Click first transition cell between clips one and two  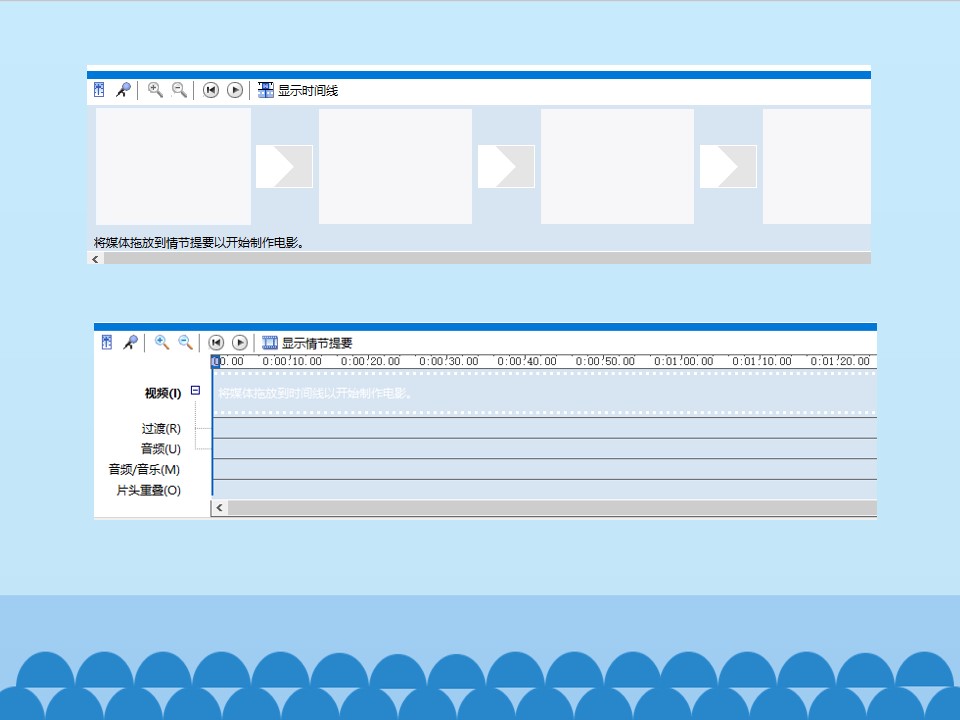(284, 167)
